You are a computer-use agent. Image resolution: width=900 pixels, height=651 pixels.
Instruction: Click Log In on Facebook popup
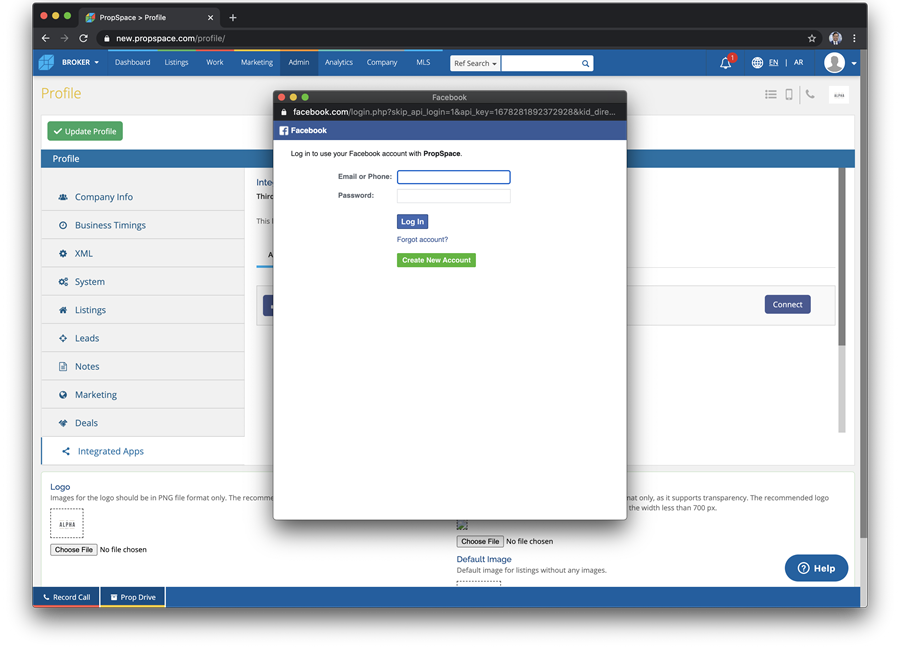(412, 222)
